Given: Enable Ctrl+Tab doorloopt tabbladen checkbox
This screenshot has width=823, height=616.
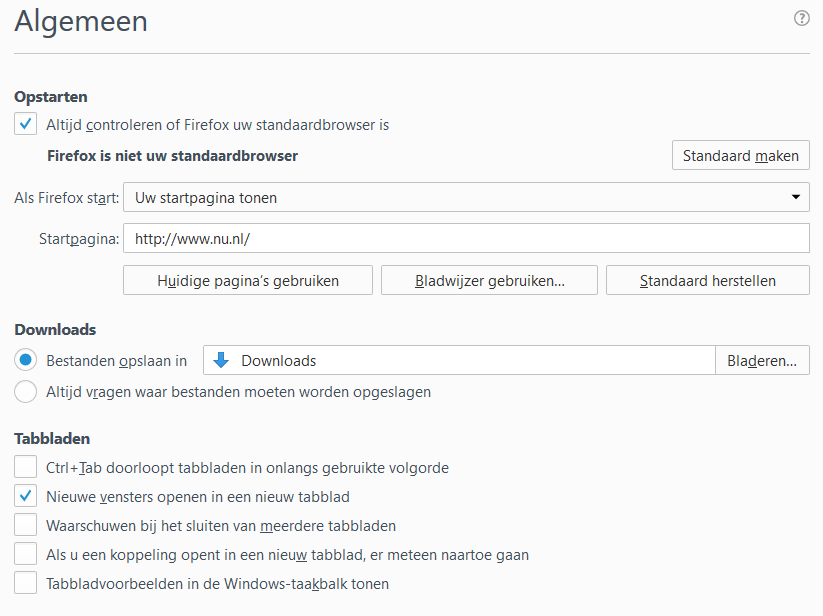Looking at the screenshot, I should coord(25,466).
